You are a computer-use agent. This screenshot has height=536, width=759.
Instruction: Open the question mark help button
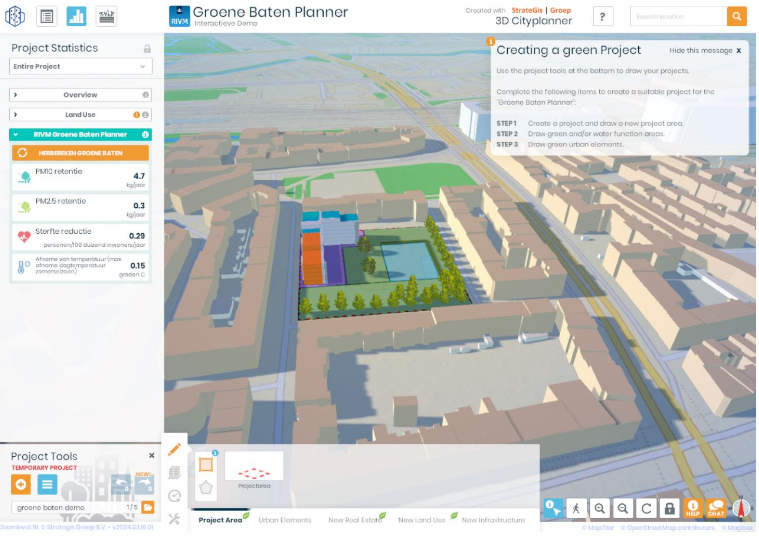pyautogui.click(x=603, y=16)
